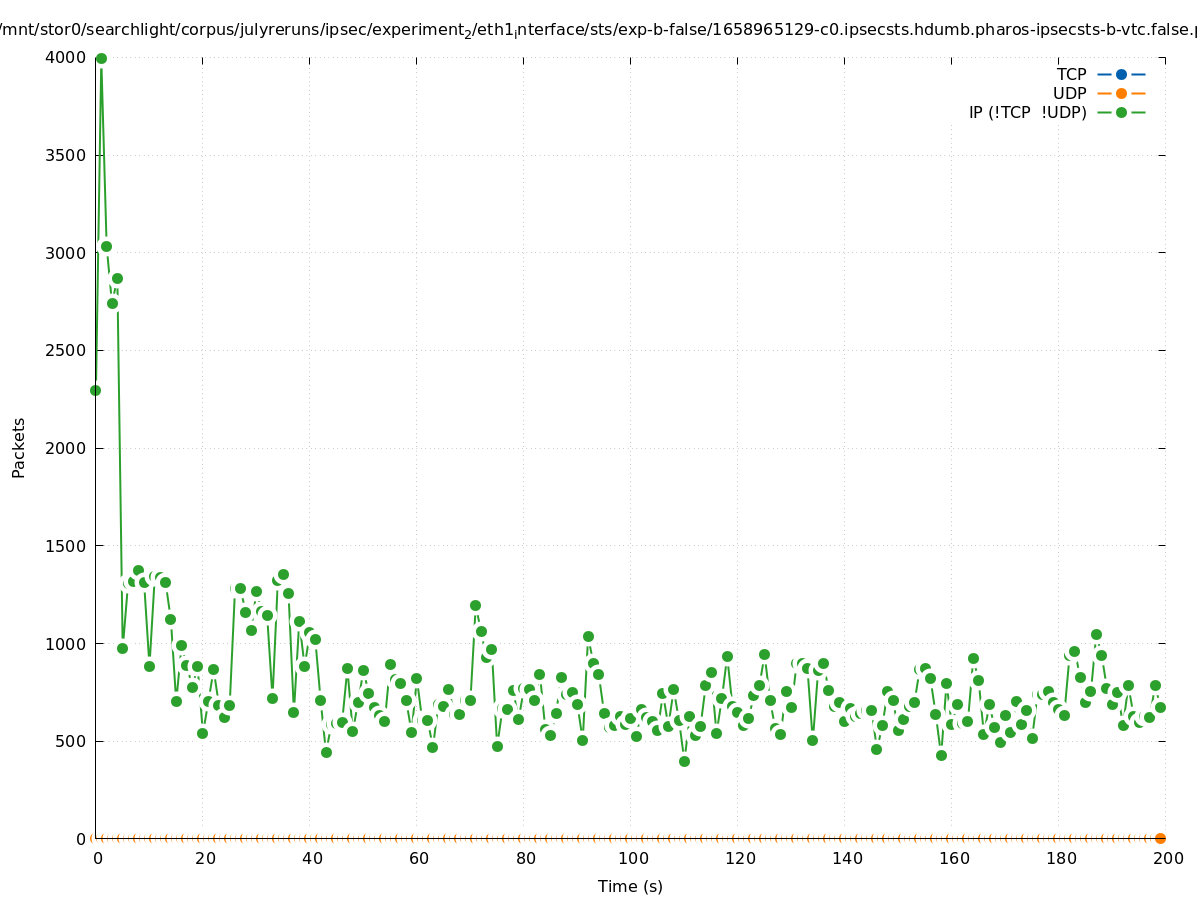This screenshot has height=900, width=1197.
Task: Click the 100 x-axis tick label
Action: [632, 858]
